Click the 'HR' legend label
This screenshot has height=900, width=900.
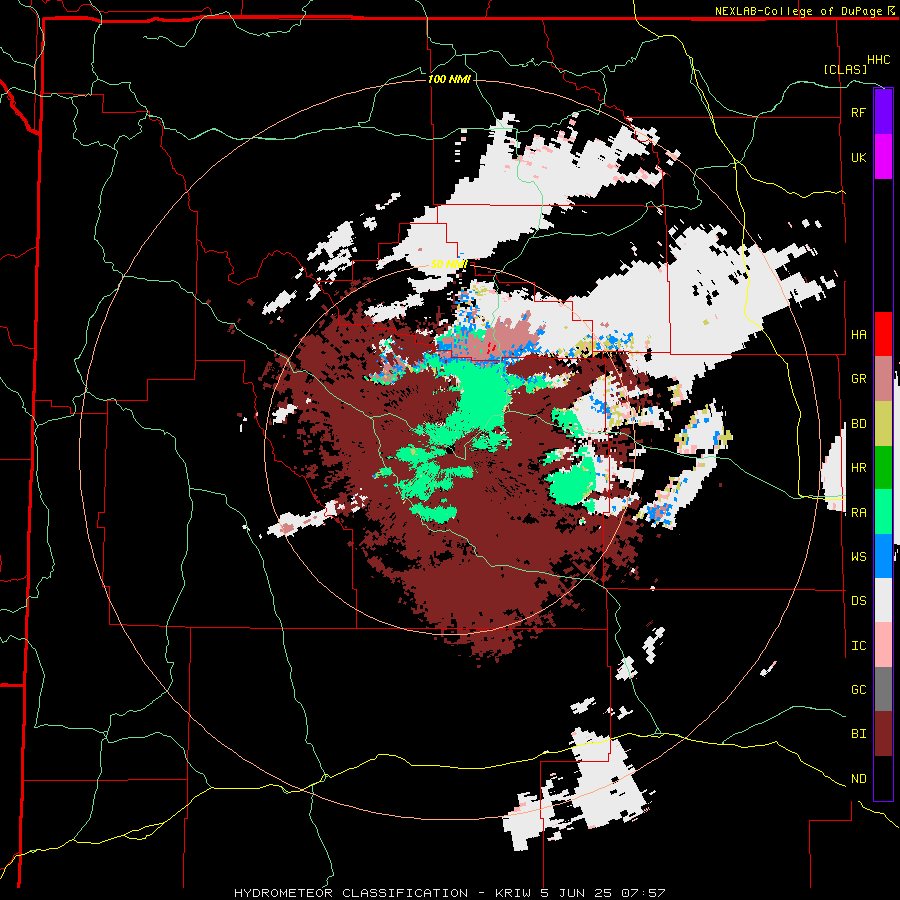point(858,468)
